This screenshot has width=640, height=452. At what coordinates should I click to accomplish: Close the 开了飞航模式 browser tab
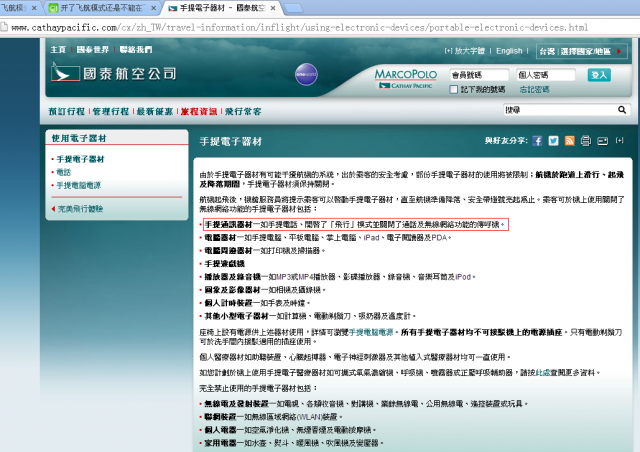pos(153,8)
